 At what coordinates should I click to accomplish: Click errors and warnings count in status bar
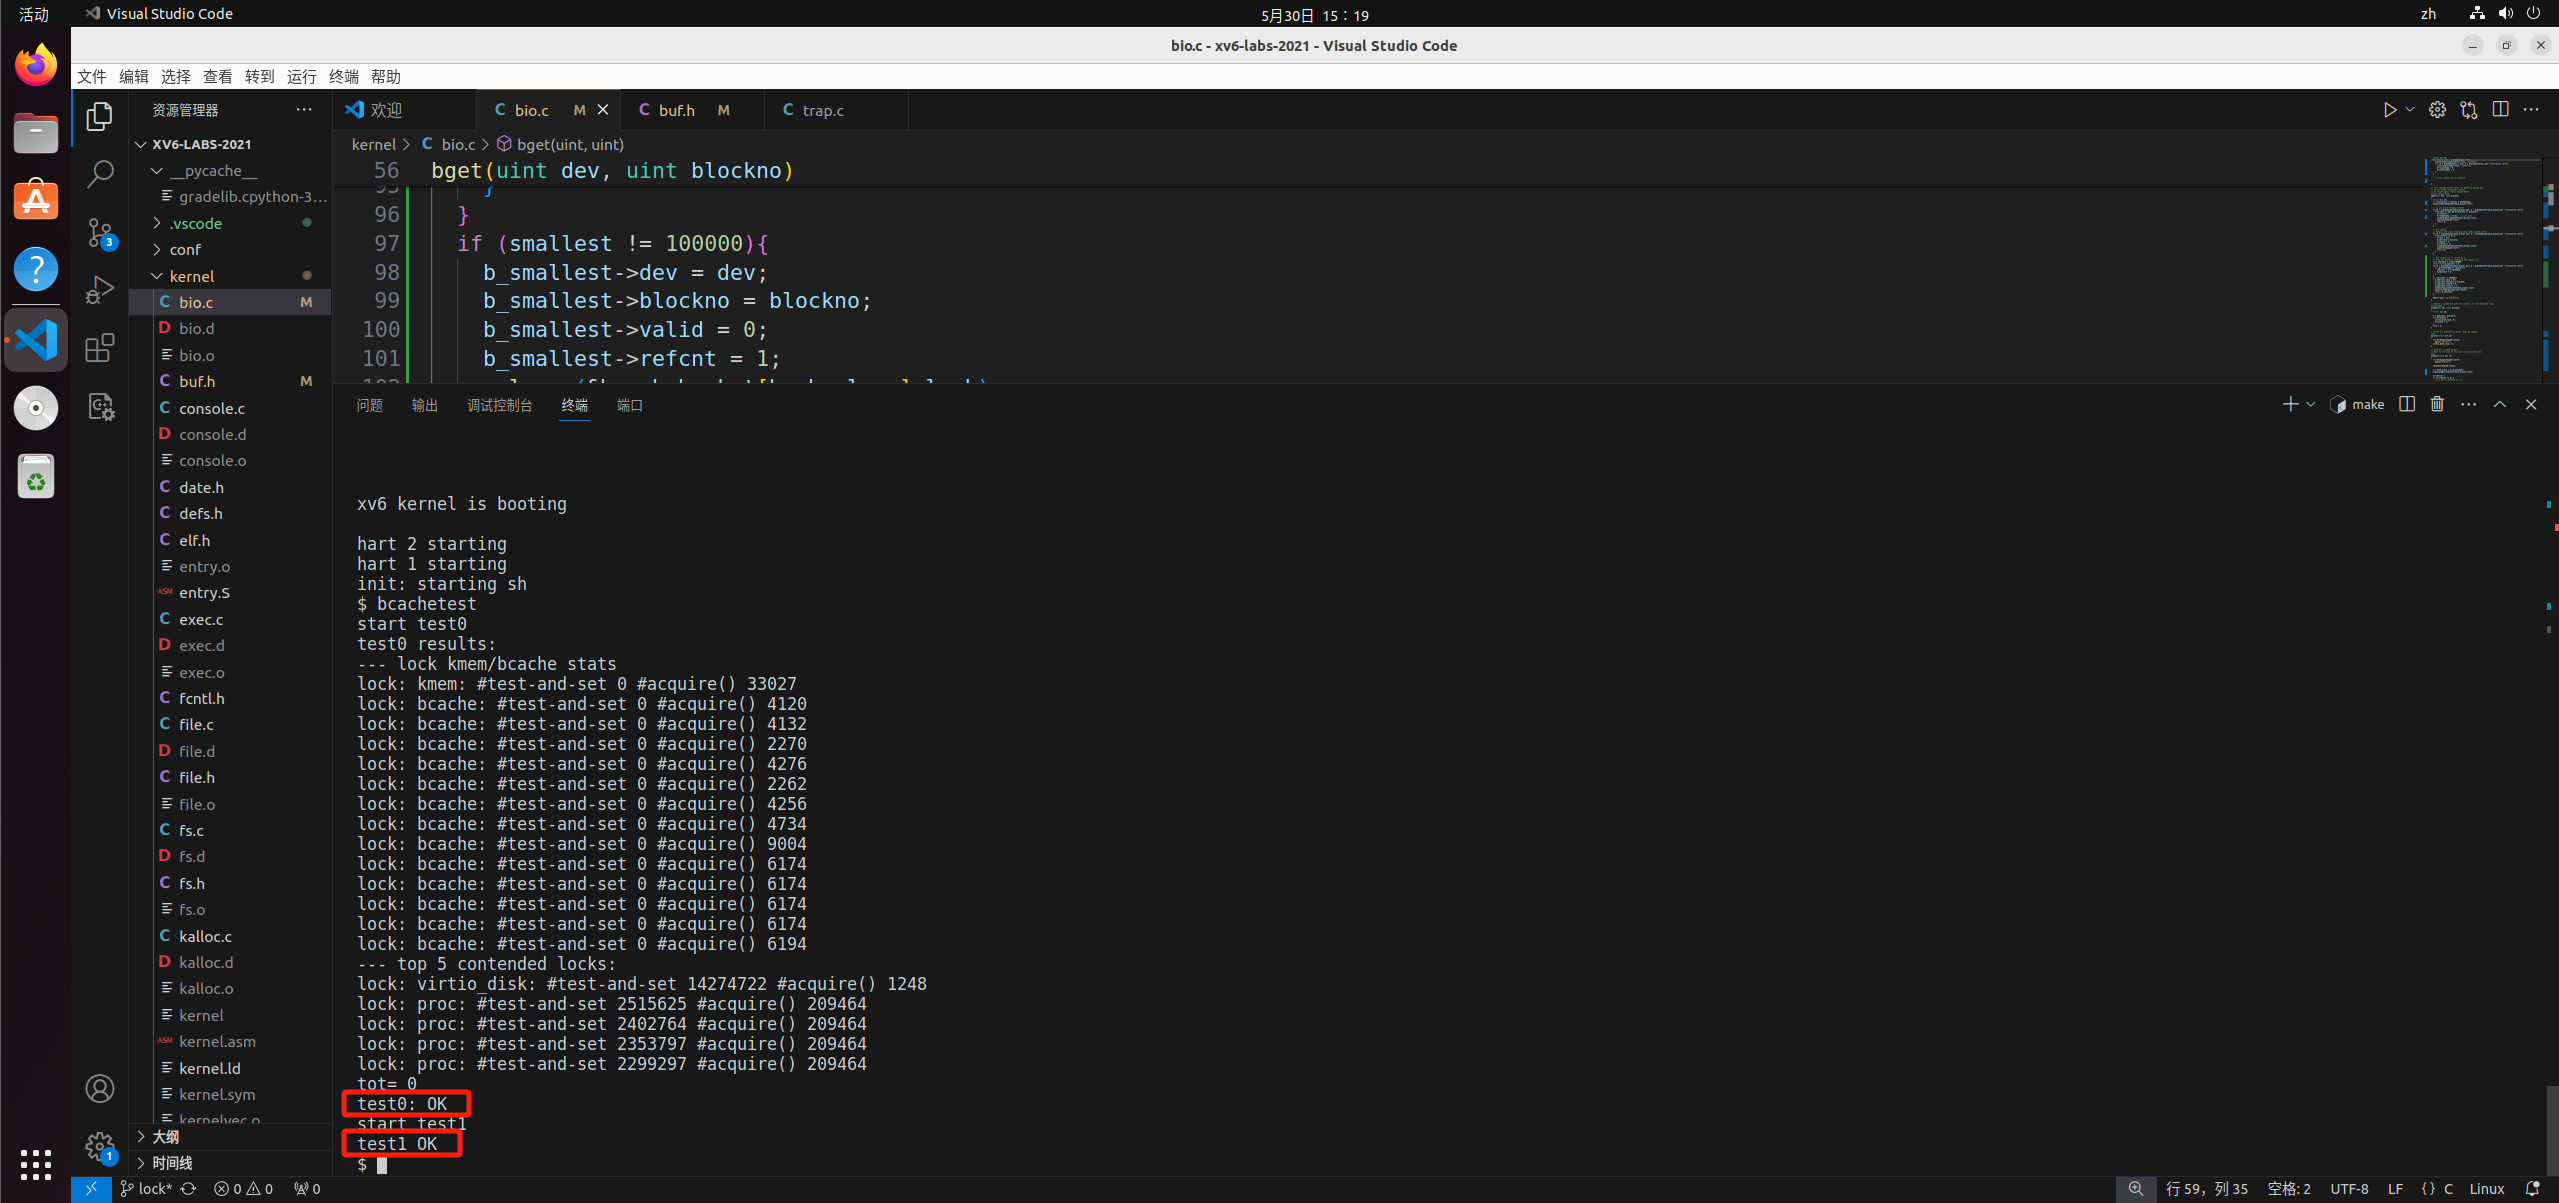point(243,1189)
